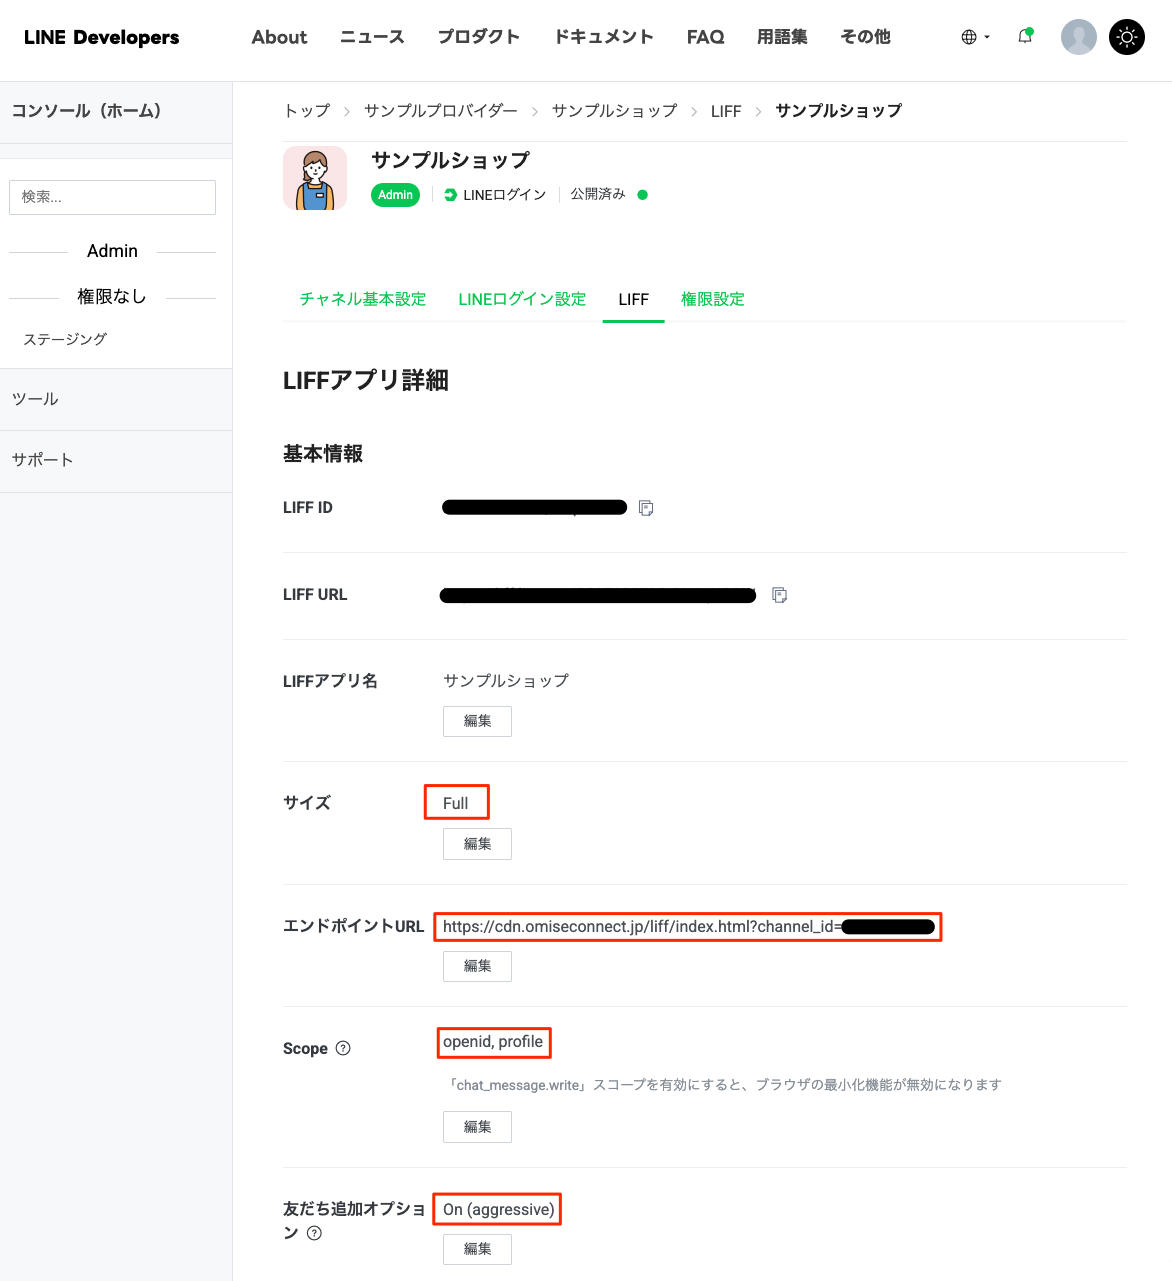Open the 用語集 menu item
Viewport: 1172px width, 1281px height.
point(782,37)
